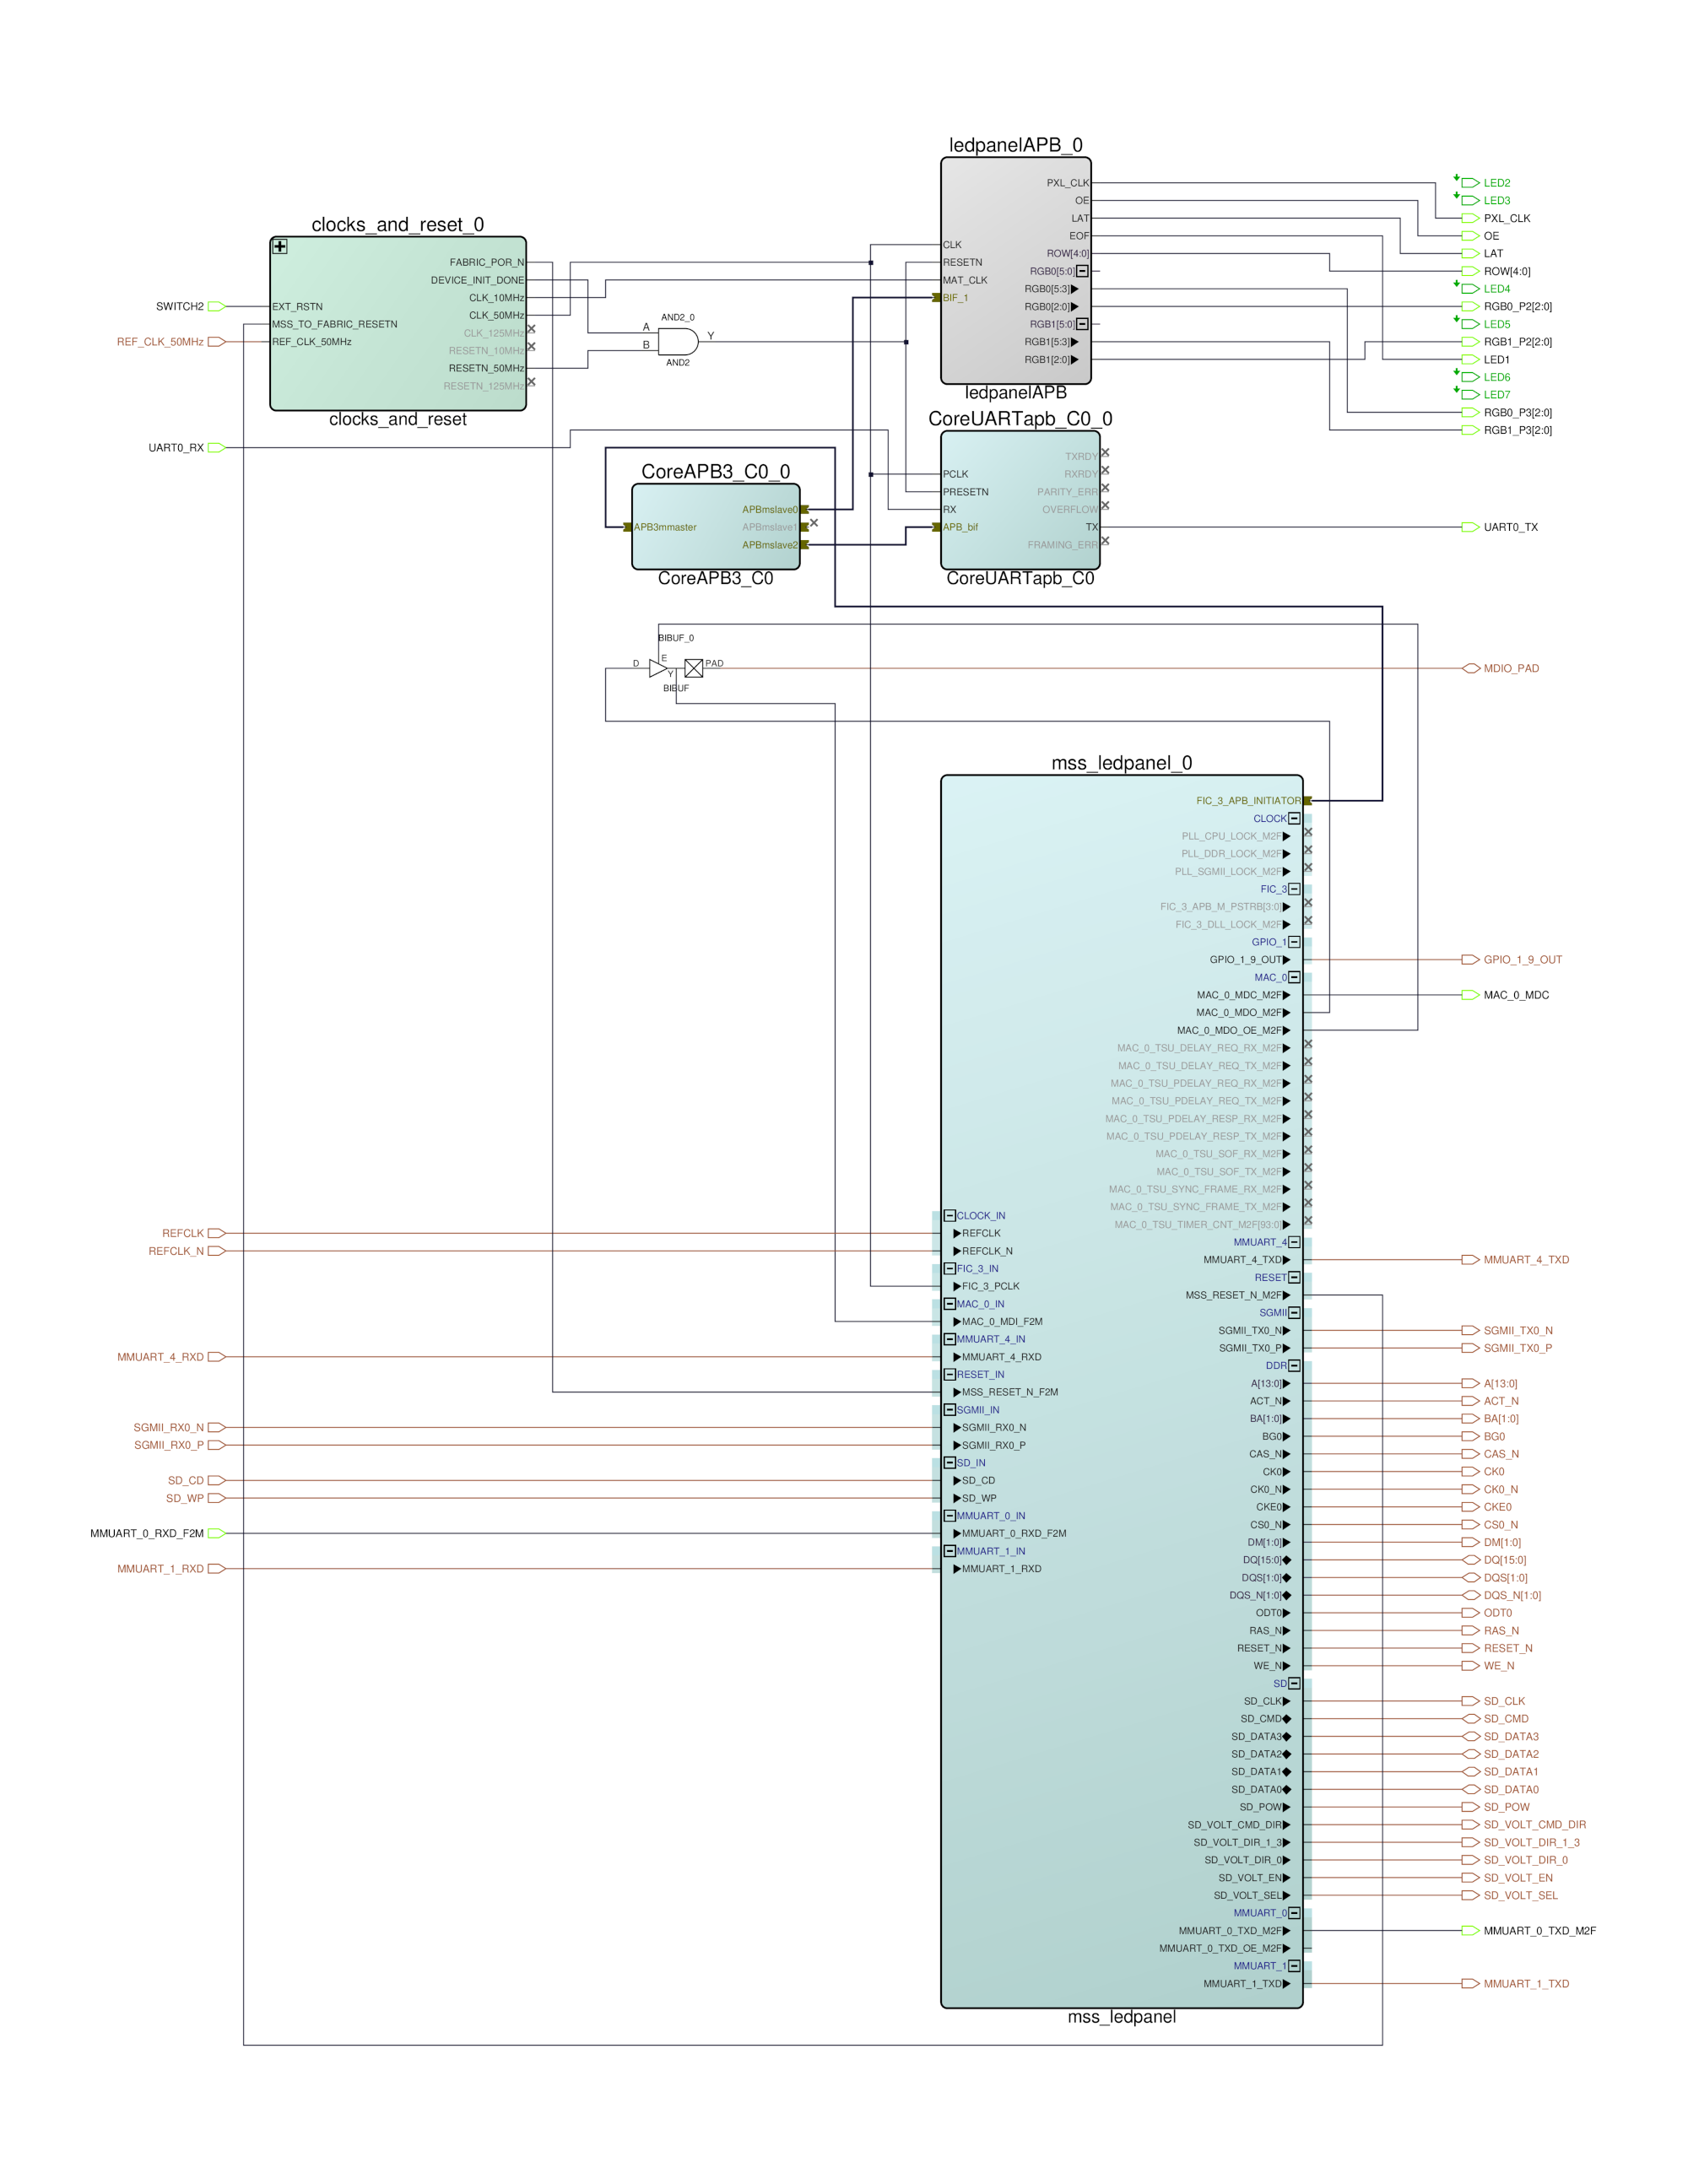Collapse the MAC_0 output pin group
Image resolution: width=1688 pixels, height=2184 pixels.
1294,977
